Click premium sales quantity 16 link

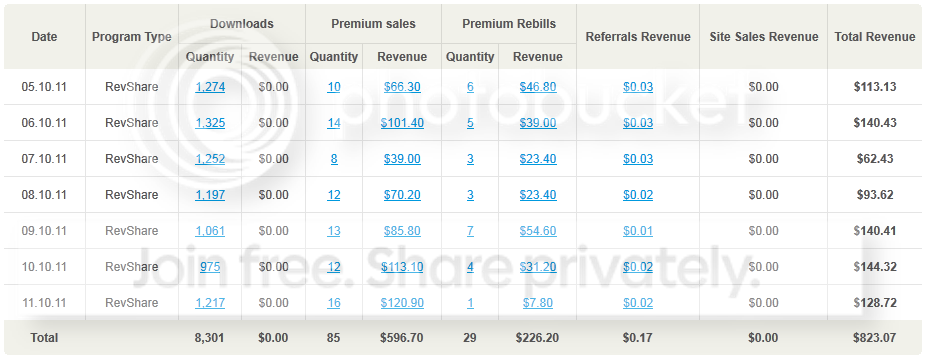click(x=334, y=303)
